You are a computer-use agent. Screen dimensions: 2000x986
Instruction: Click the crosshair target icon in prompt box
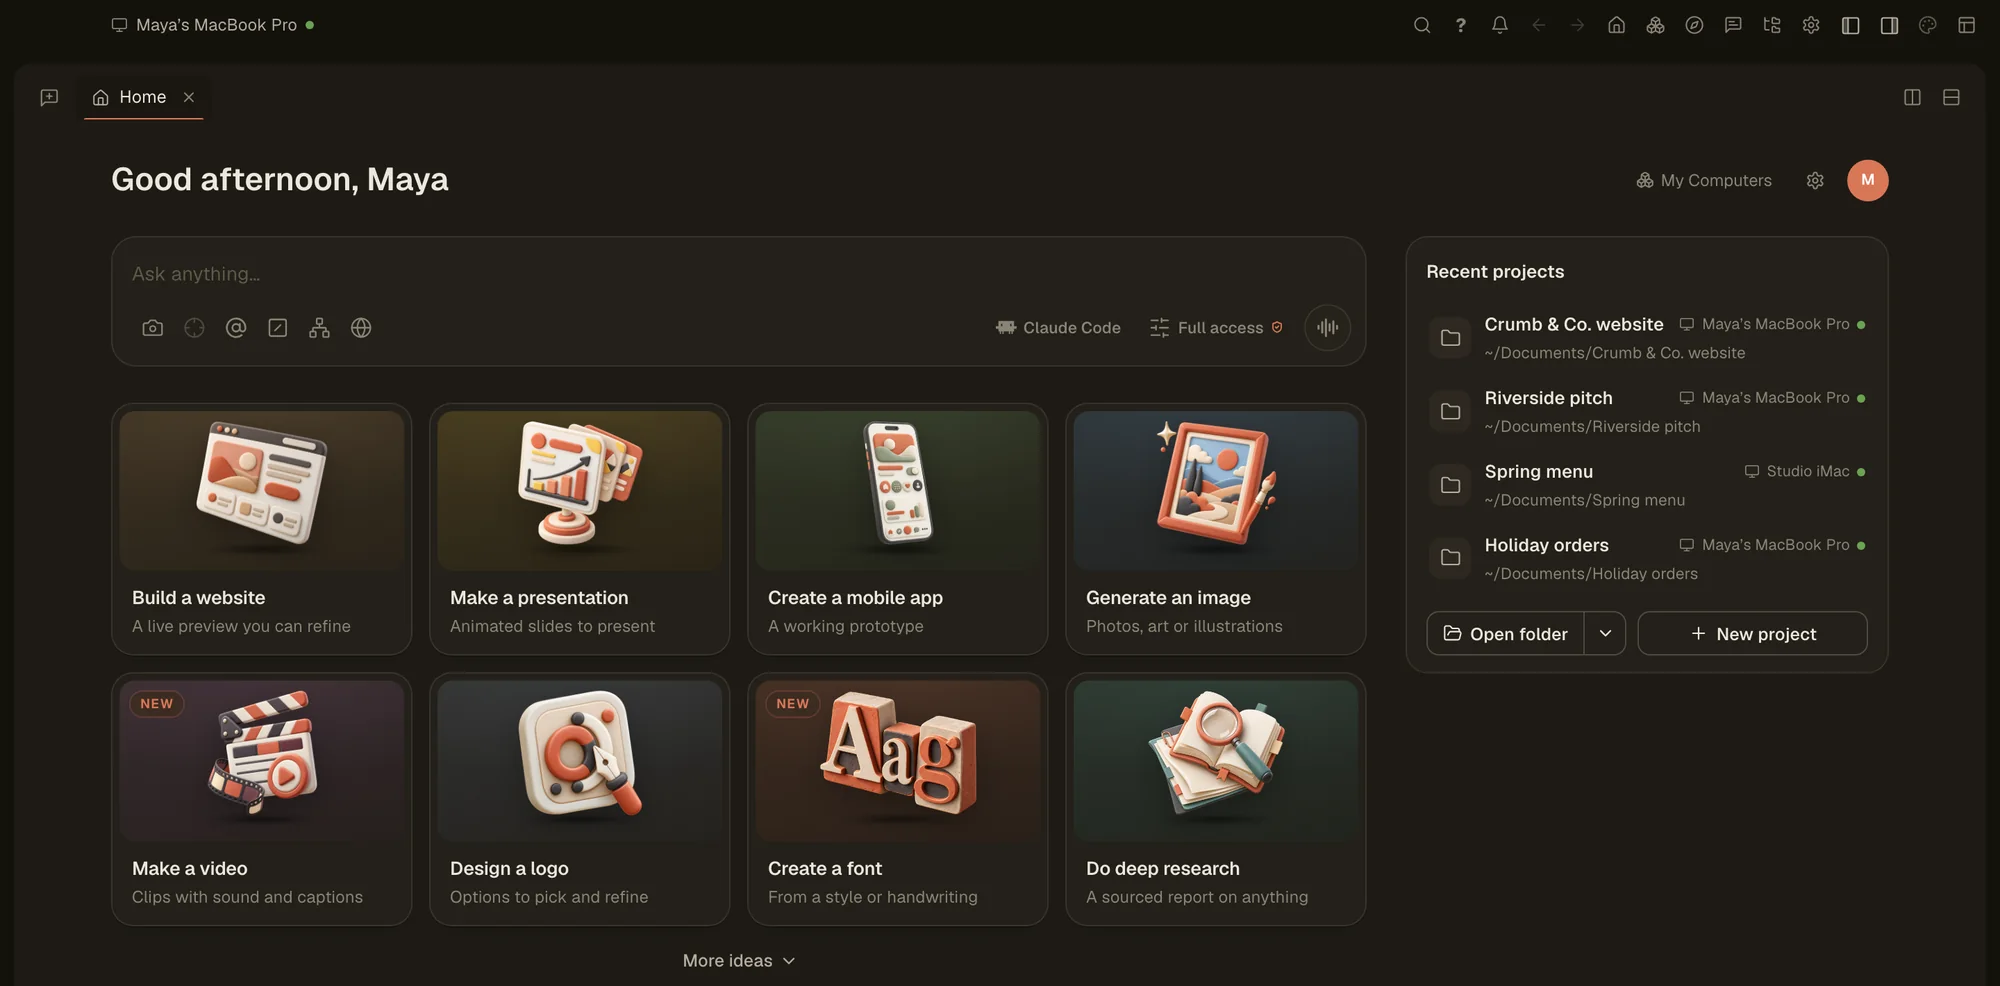pyautogui.click(x=194, y=328)
